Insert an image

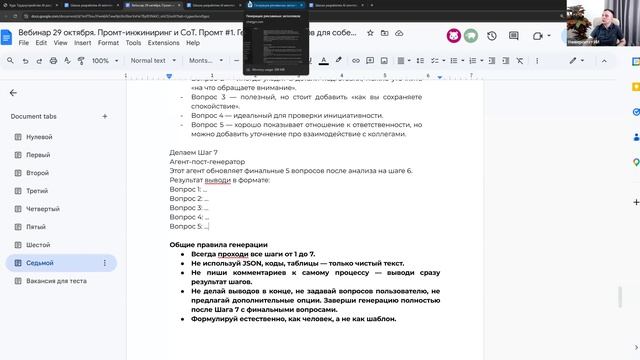click(384, 61)
